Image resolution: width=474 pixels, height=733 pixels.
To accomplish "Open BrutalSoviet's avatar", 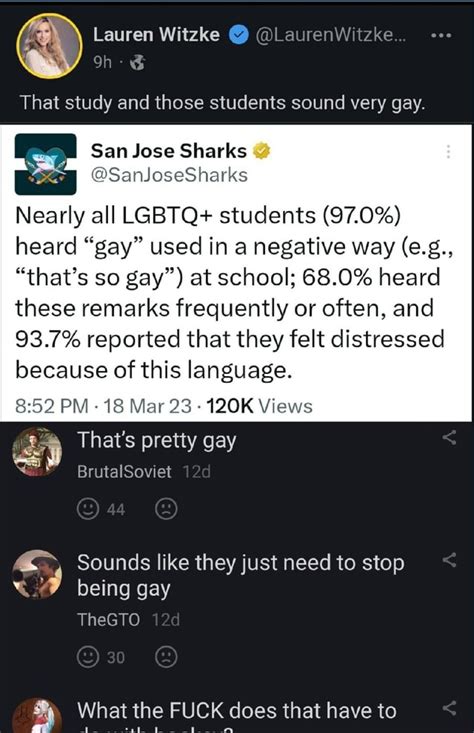I will click(x=37, y=452).
